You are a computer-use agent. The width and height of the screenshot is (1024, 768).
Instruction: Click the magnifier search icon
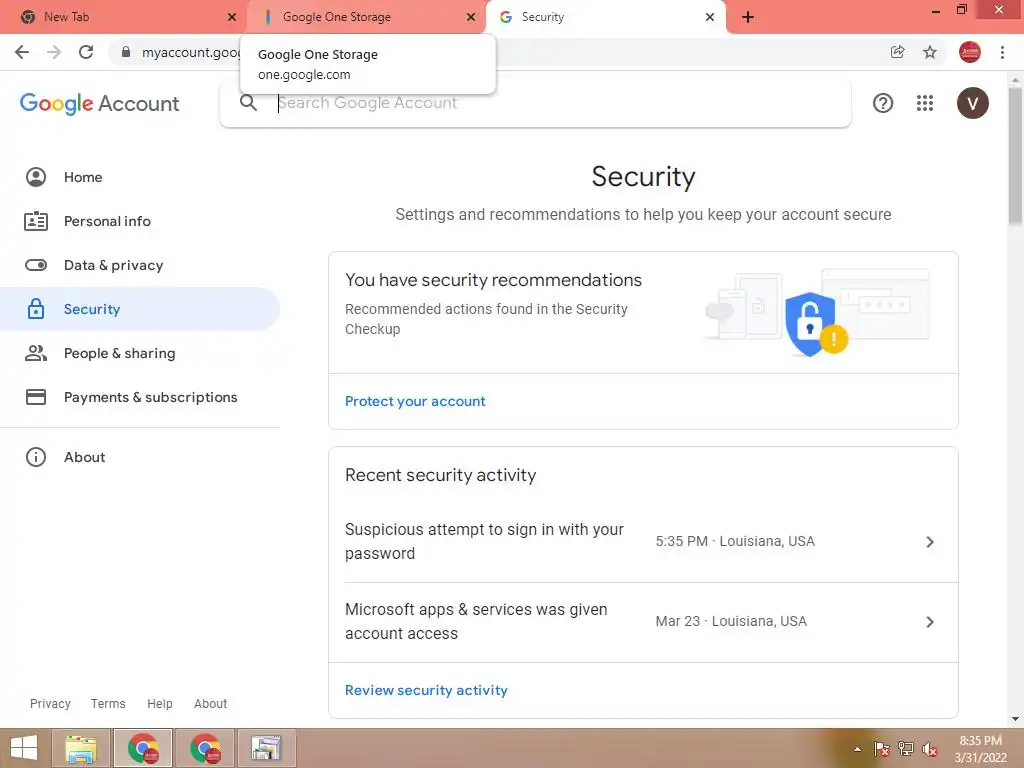tap(248, 103)
